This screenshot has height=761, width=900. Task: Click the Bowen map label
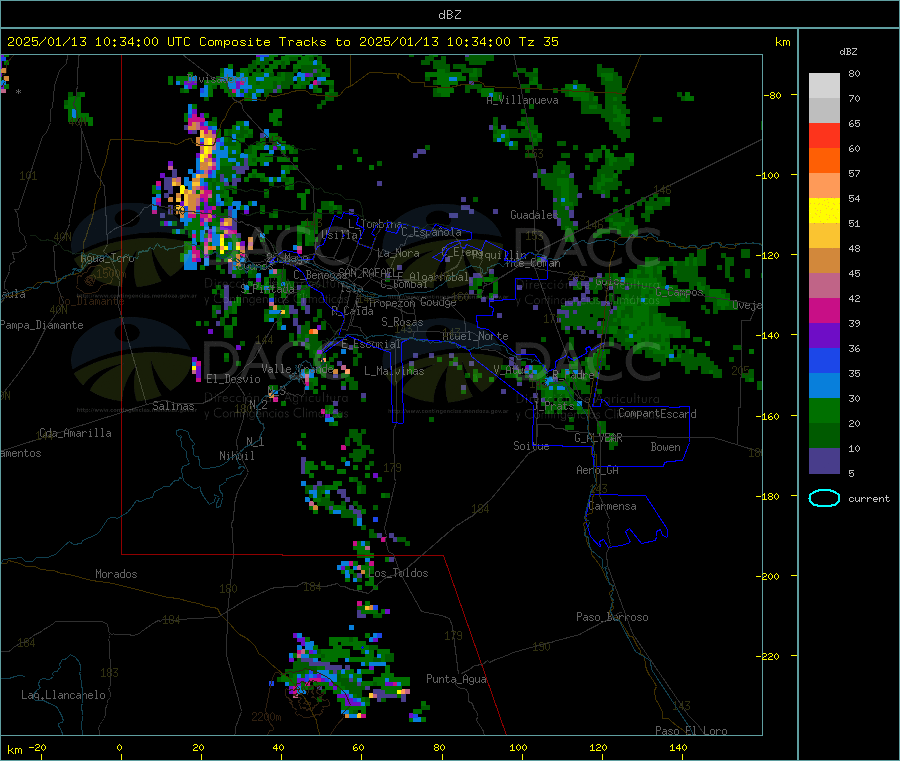(x=665, y=447)
